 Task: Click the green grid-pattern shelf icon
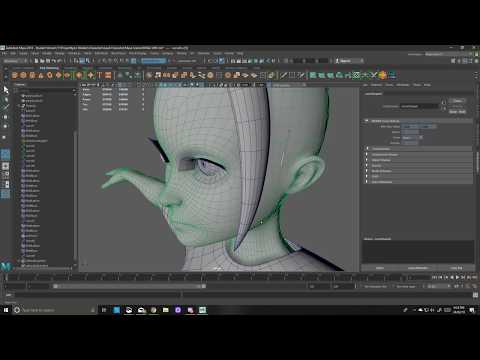coord(357,75)
